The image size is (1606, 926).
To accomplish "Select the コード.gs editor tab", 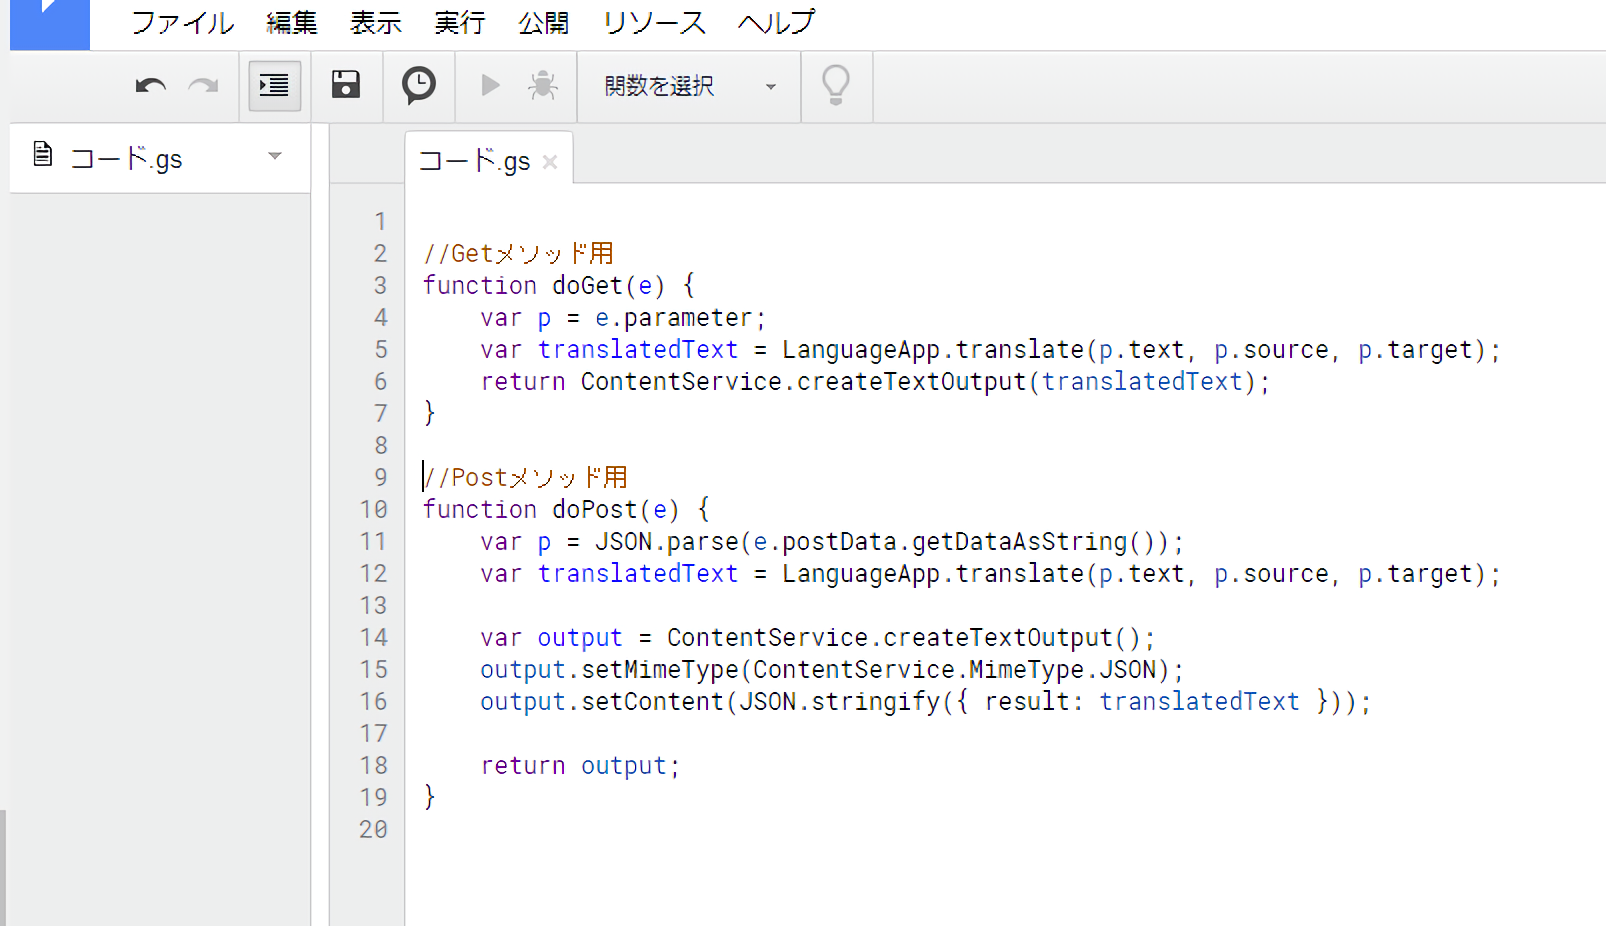I will point(474,161).
